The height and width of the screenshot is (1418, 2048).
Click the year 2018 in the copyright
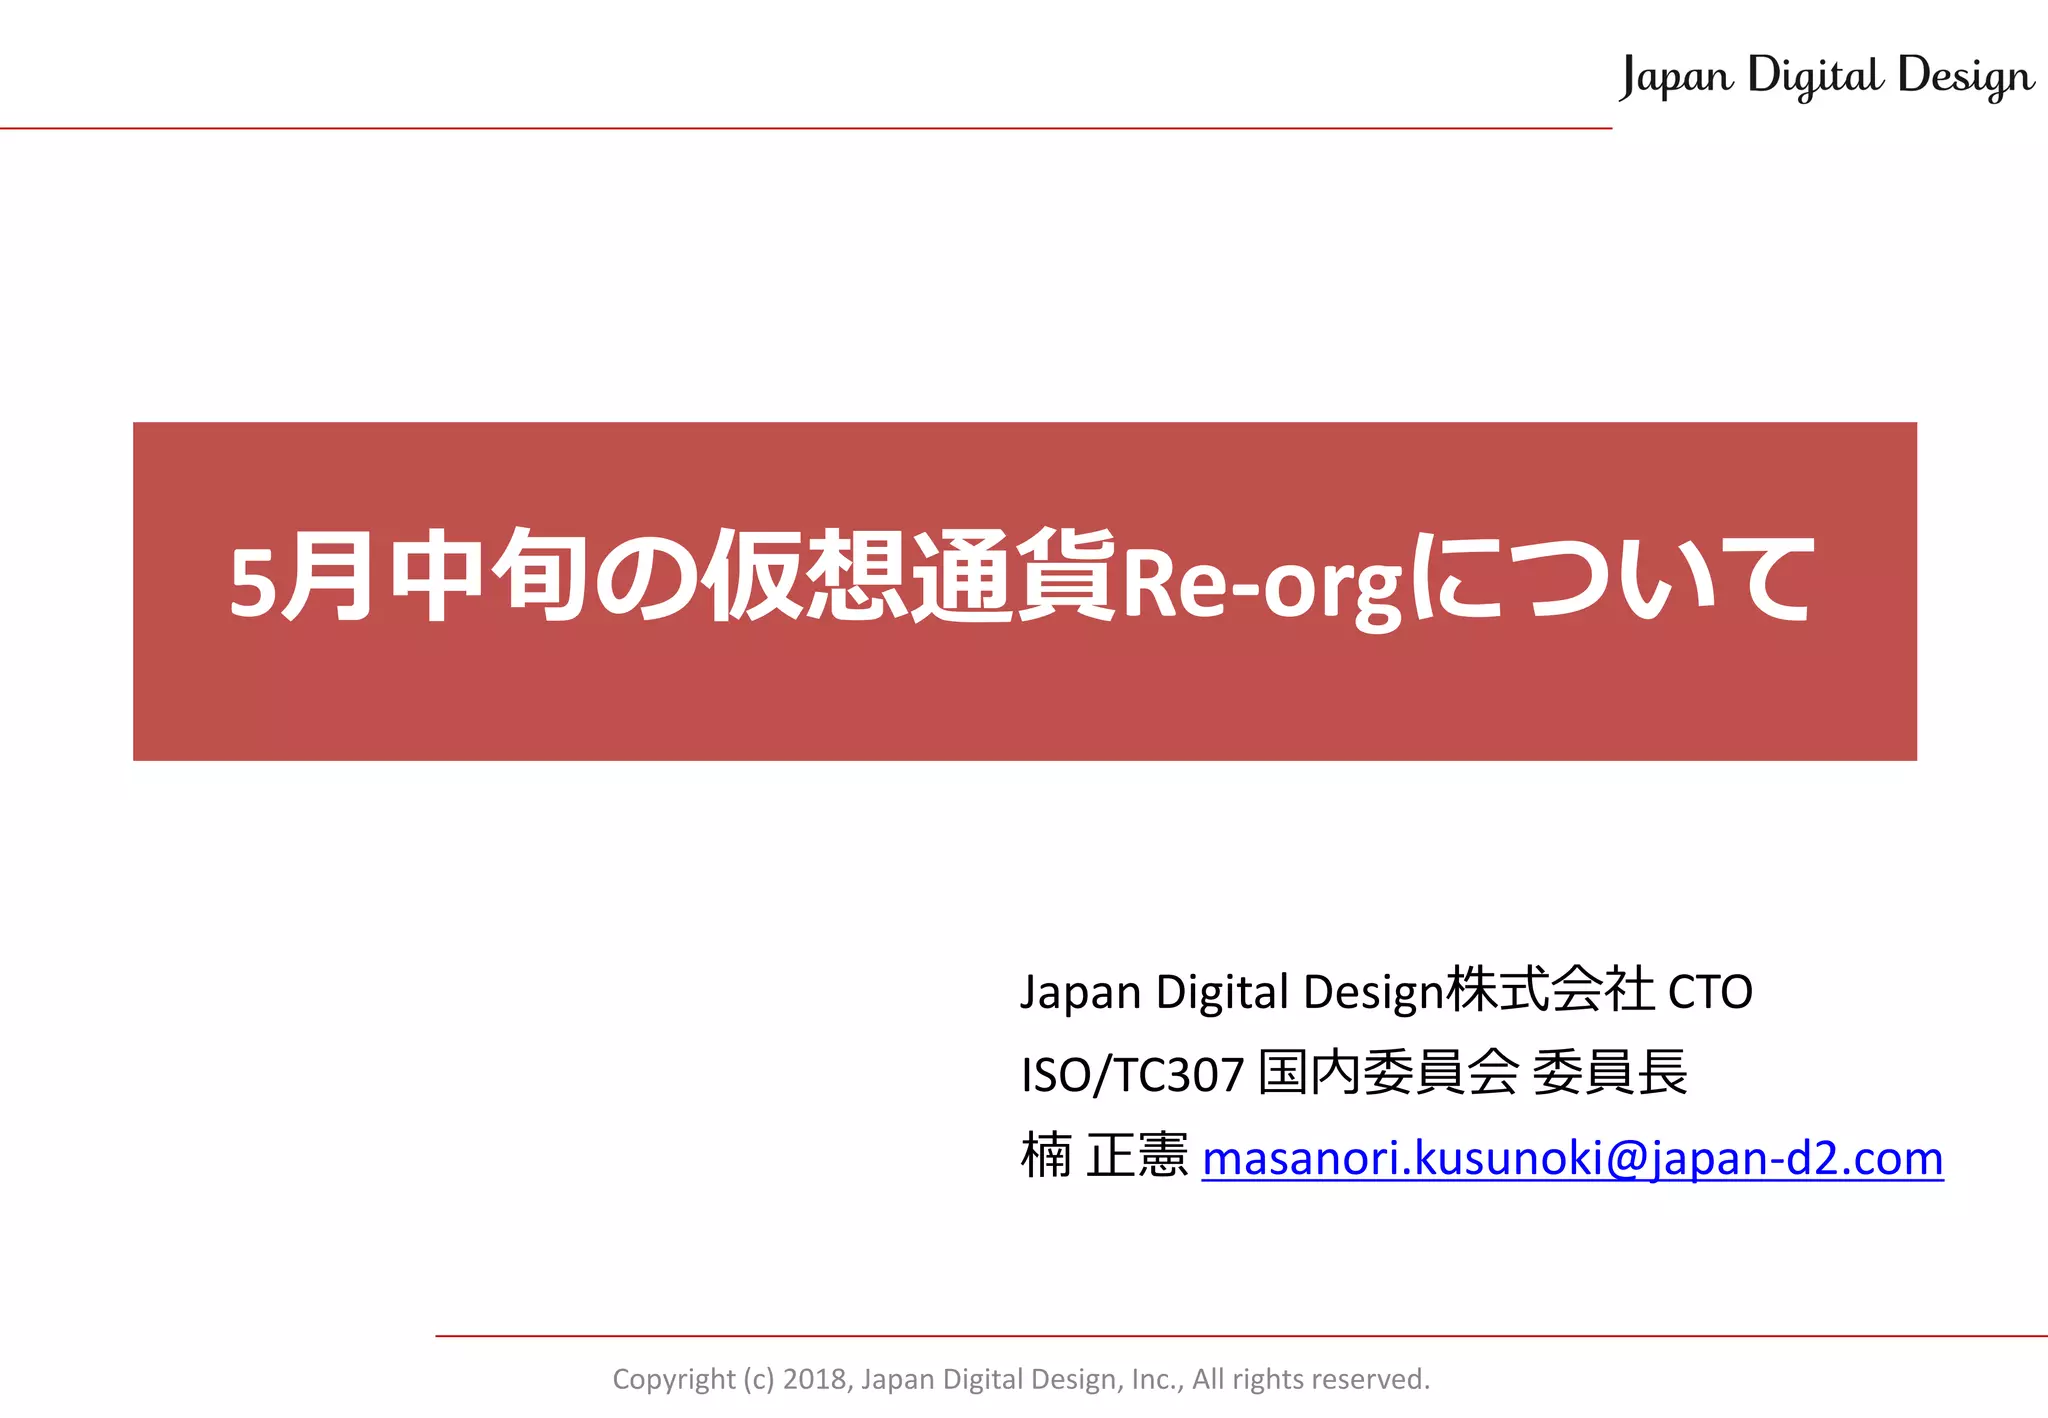tap(815, 1379)
